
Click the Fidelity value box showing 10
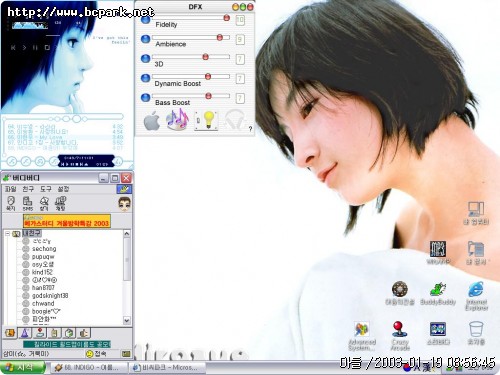pyautogui.click(x=240, y=20)
